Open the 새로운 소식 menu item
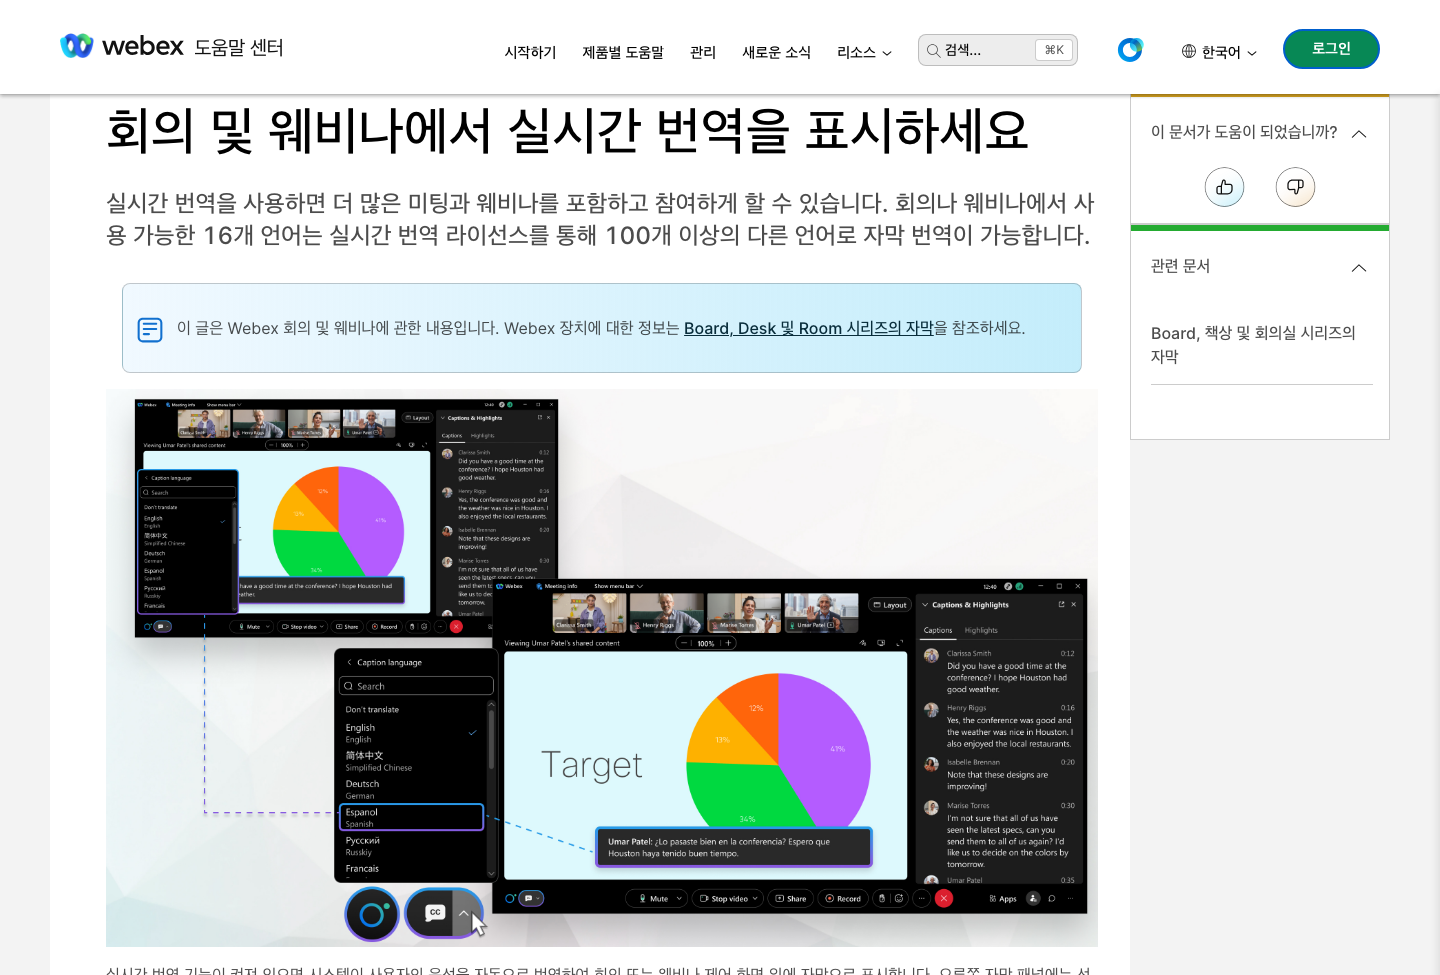1440x975 pixels. [776, 52]
